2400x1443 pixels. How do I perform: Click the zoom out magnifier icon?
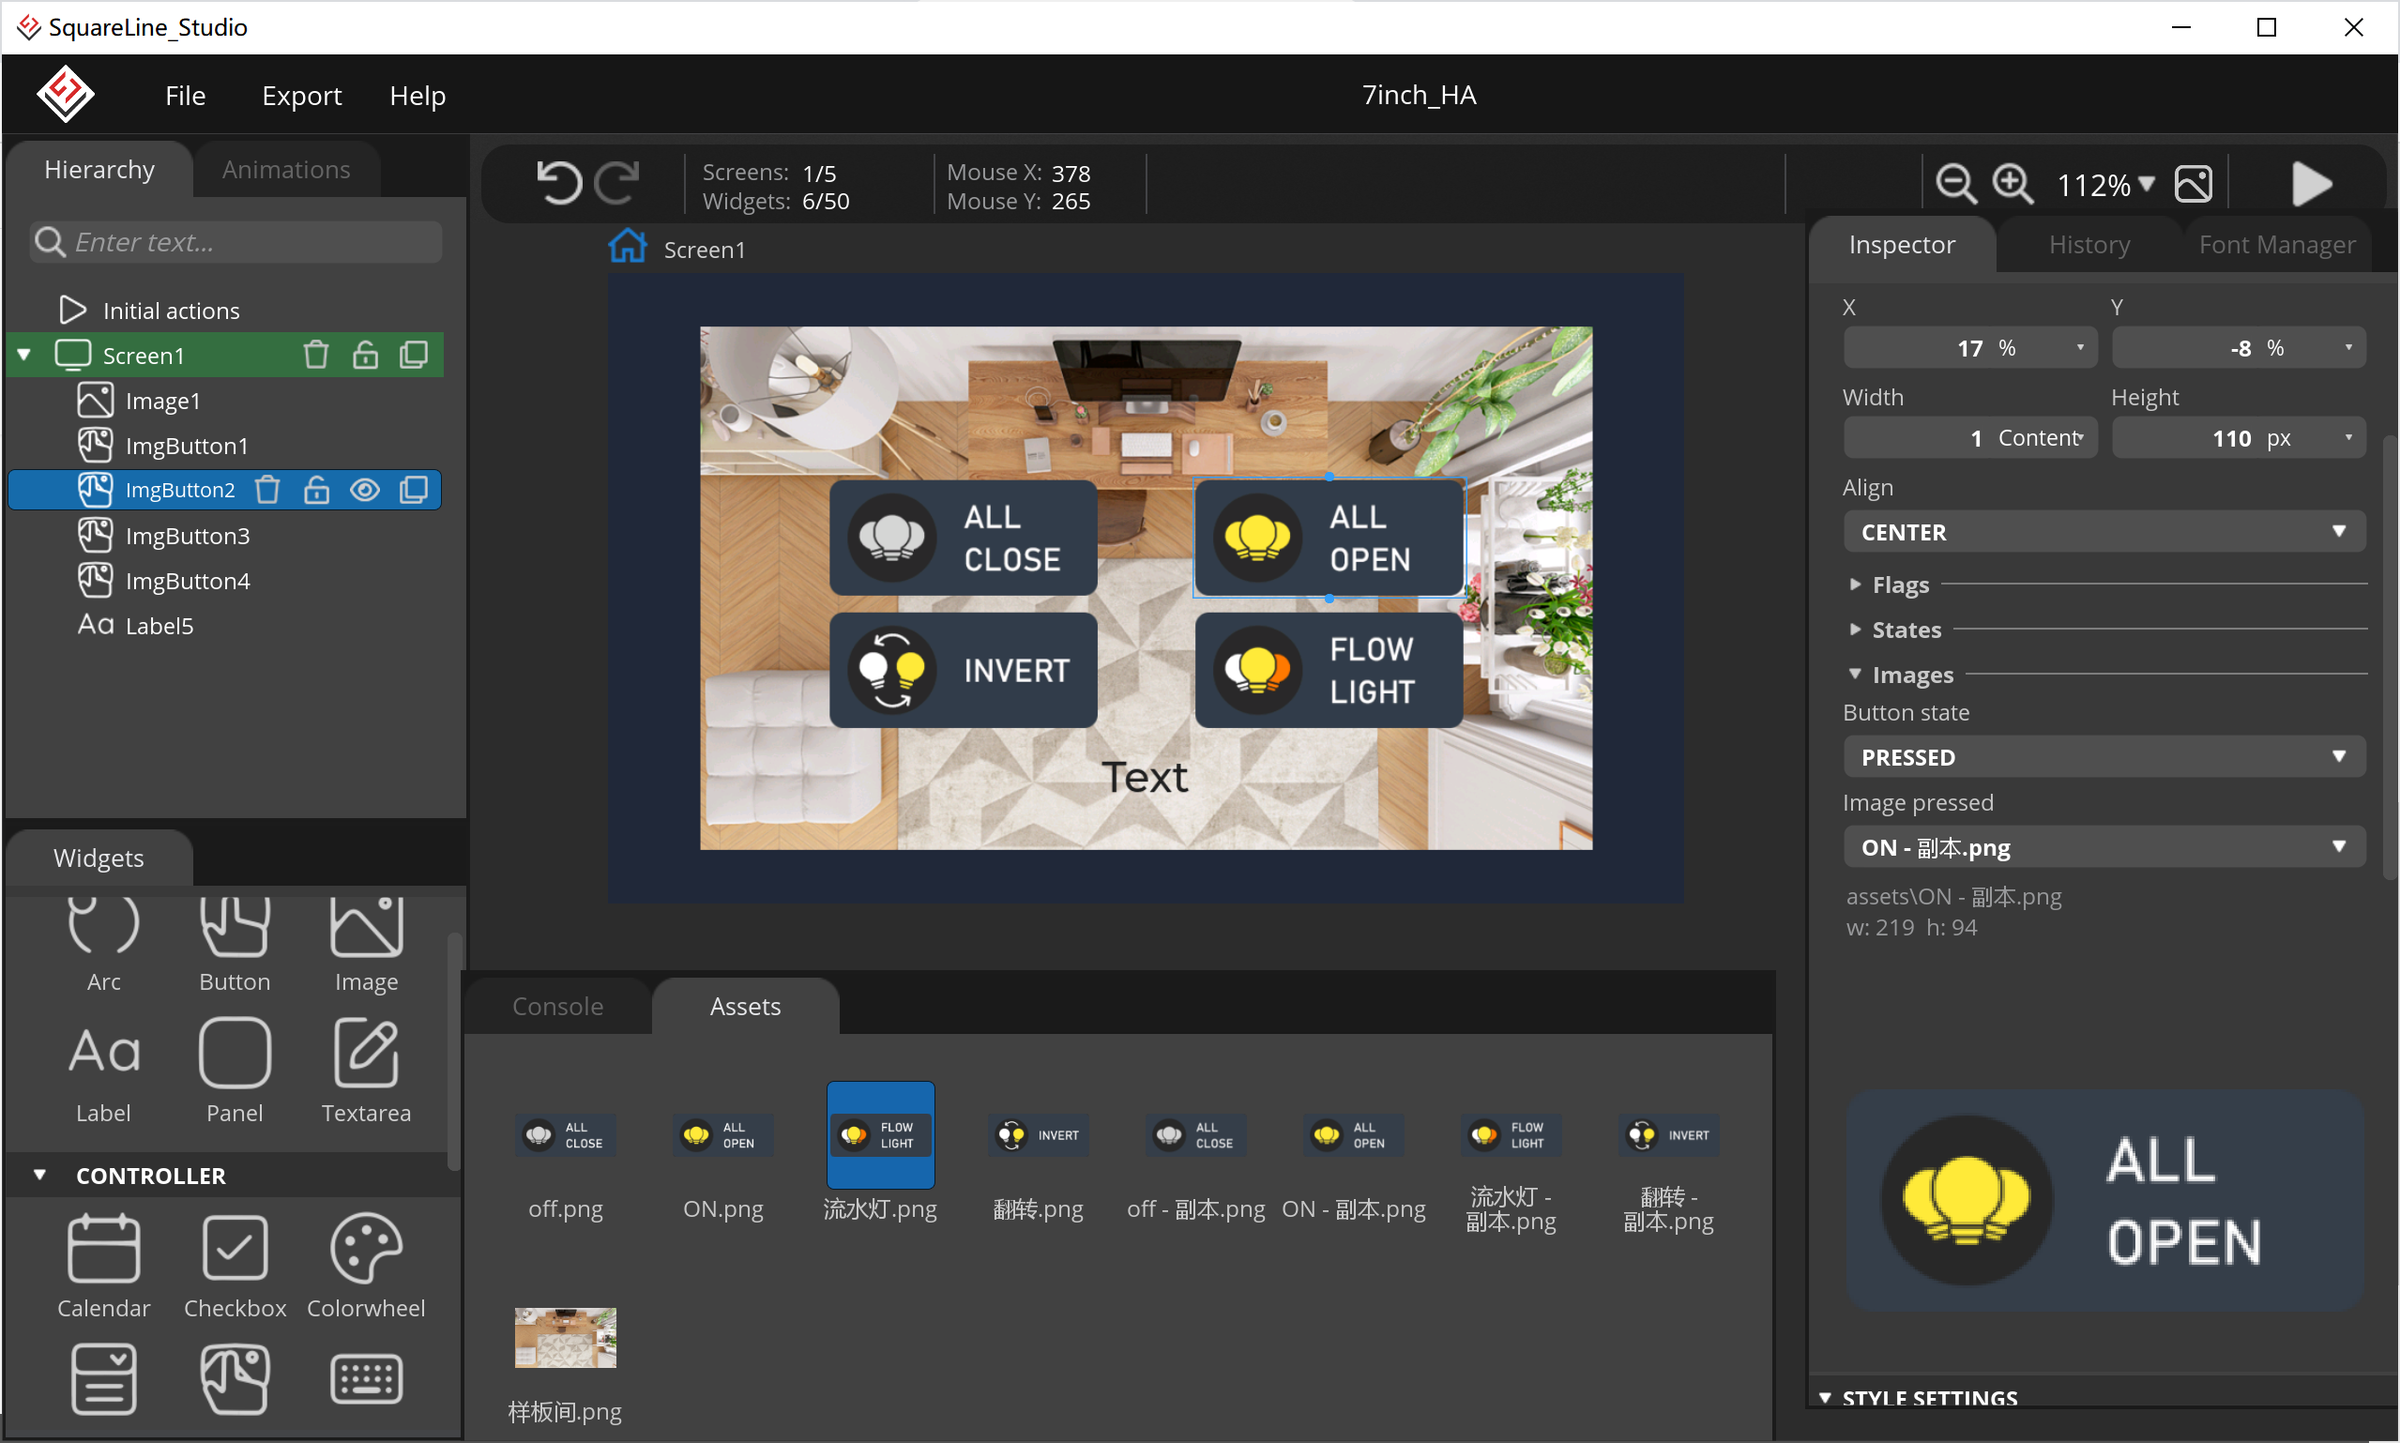click(1954, 184)
